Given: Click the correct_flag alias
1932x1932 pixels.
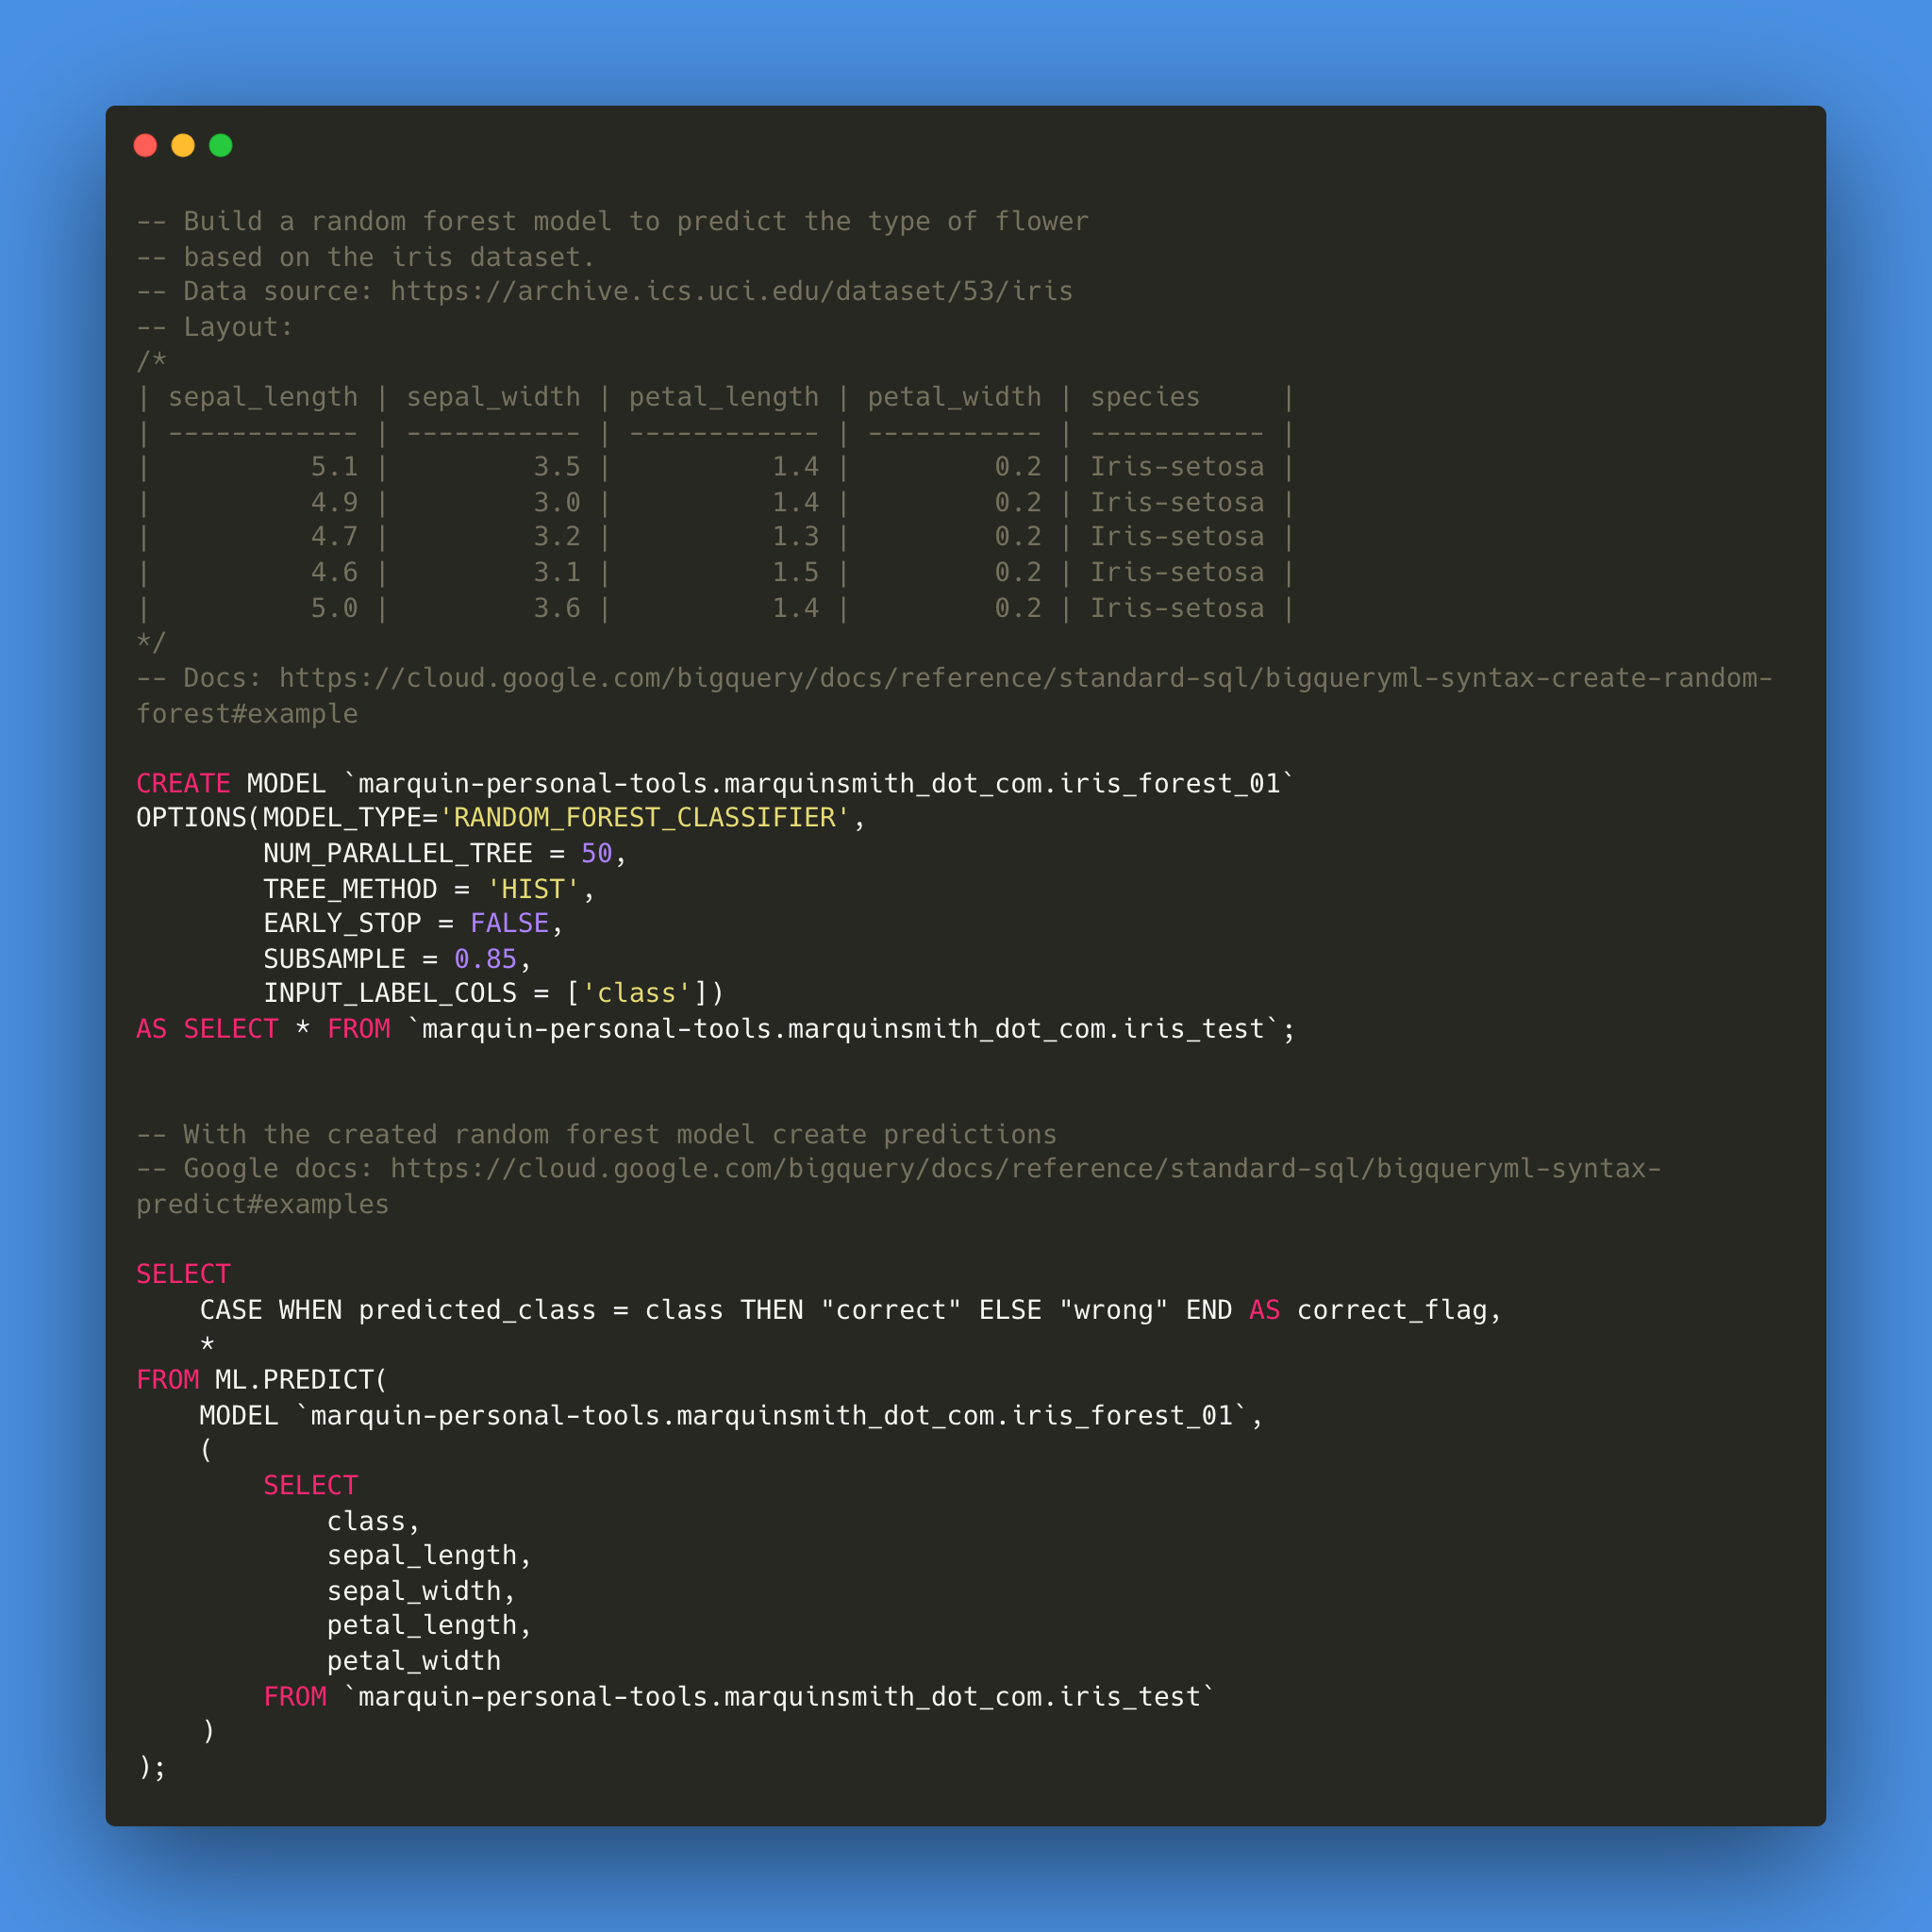Looking at the screenshot, I should pos(1392,1310).
